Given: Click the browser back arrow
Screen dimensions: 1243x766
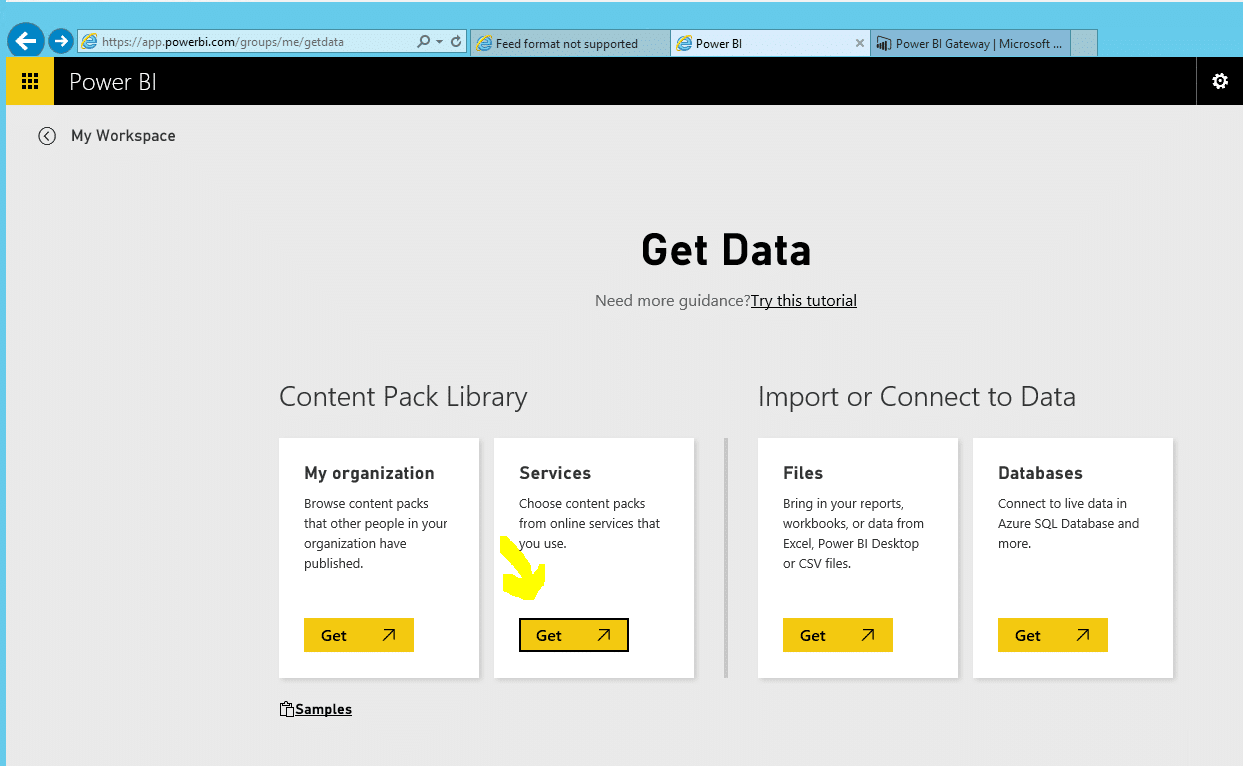Looking at the screenshot, I should pos(25,41).
